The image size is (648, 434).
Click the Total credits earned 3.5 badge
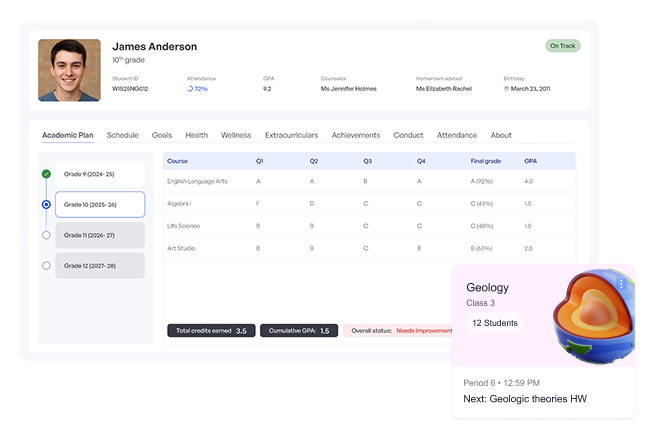pyautogui.click(x=211, y=331)
